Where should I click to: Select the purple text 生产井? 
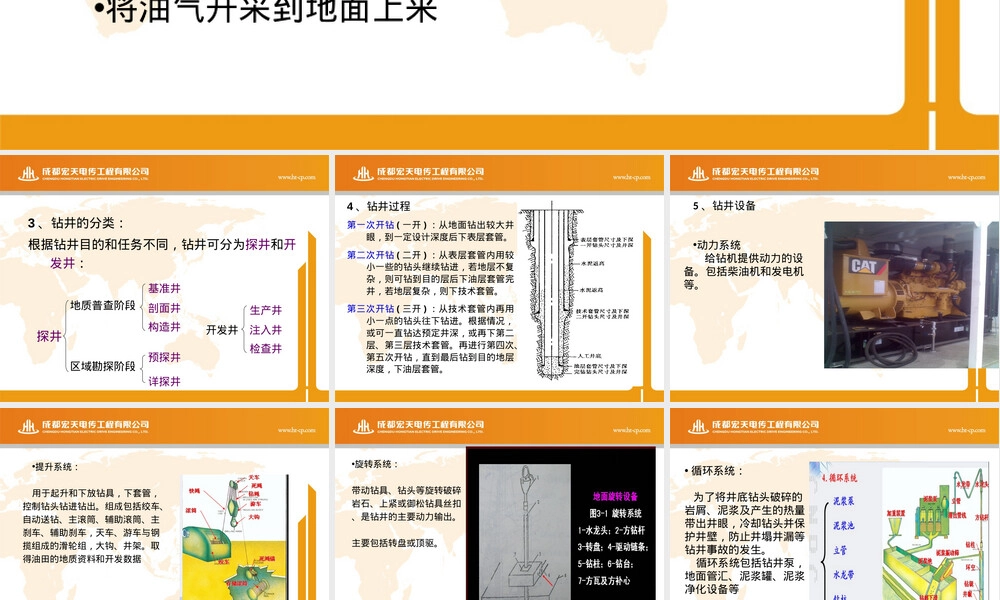(265, 311)
